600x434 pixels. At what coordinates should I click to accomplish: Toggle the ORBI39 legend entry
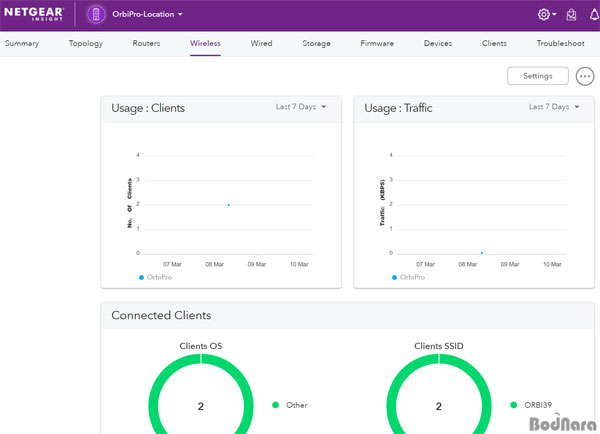[531, 405]
